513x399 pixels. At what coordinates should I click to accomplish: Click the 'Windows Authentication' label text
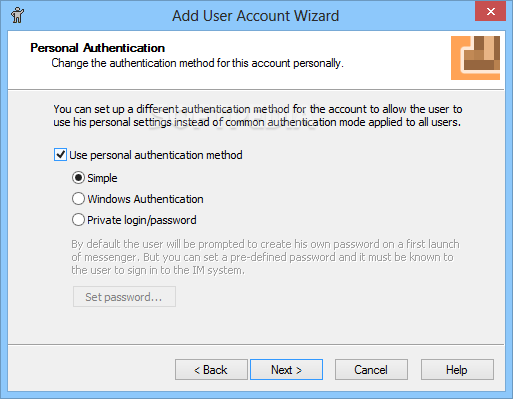click(145, 199)
